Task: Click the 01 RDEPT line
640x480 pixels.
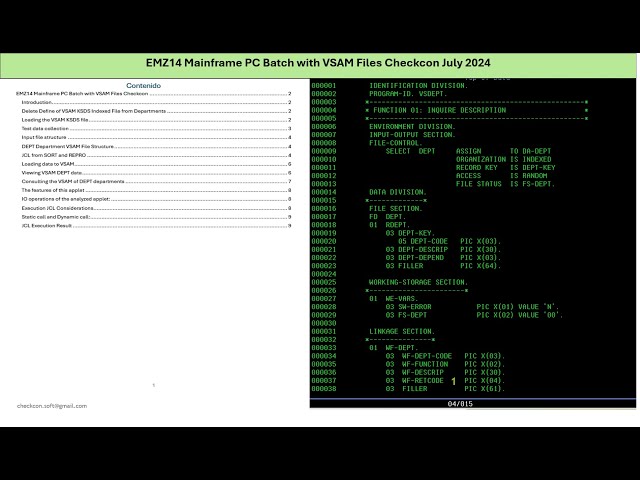Action: pyautogui.click(x=390, y=225)
